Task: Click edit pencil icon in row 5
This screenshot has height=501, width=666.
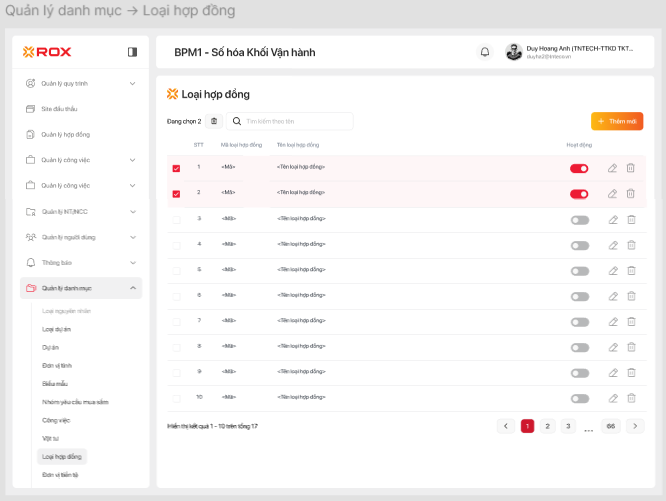Action: [x=613, y=271]
